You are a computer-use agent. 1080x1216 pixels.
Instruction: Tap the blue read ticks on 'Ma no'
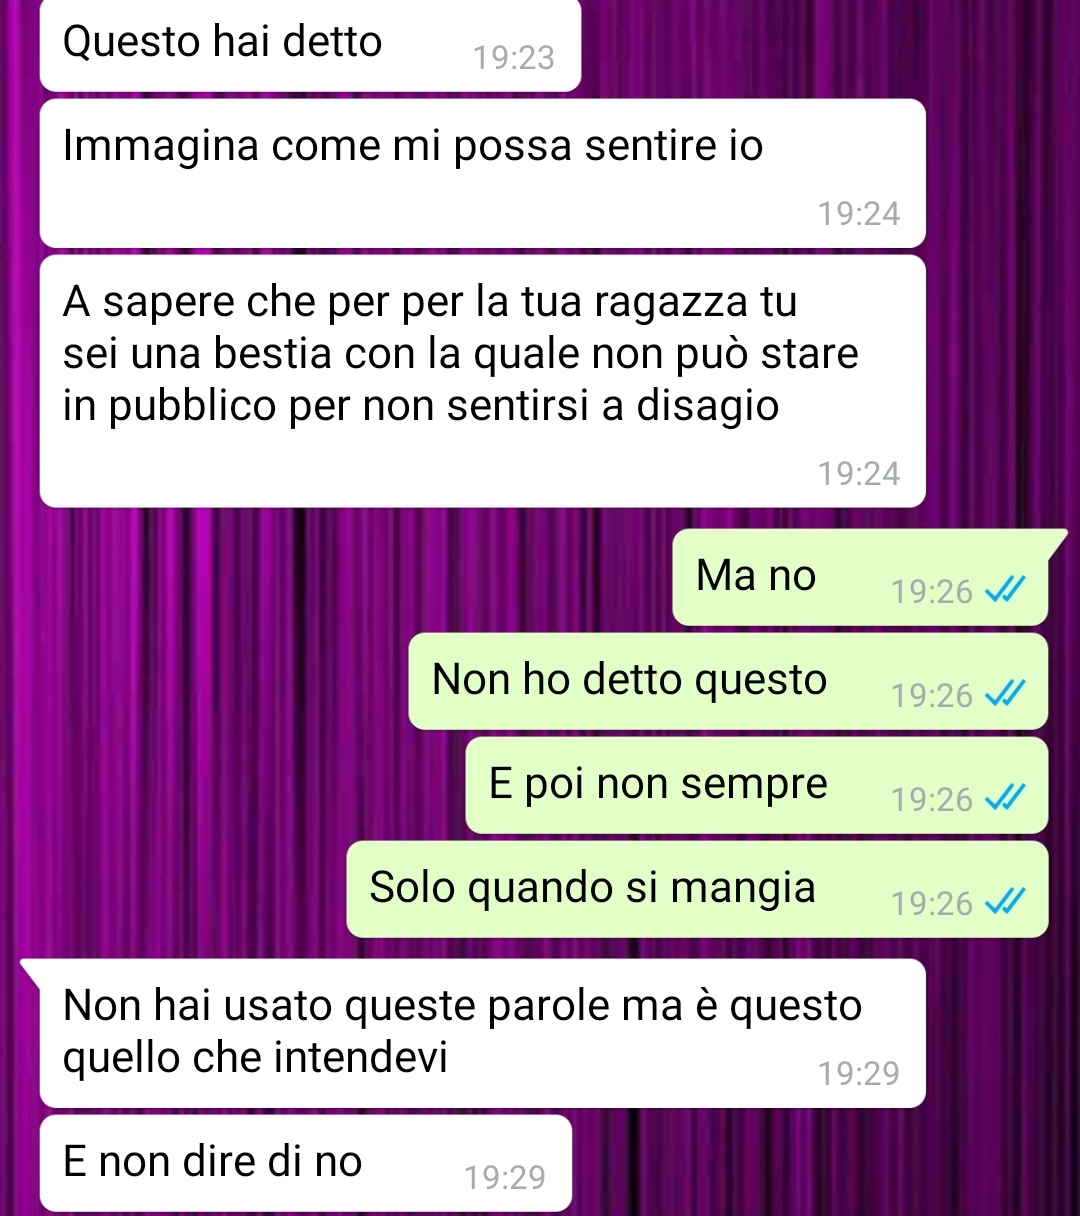coord(1004,592)
